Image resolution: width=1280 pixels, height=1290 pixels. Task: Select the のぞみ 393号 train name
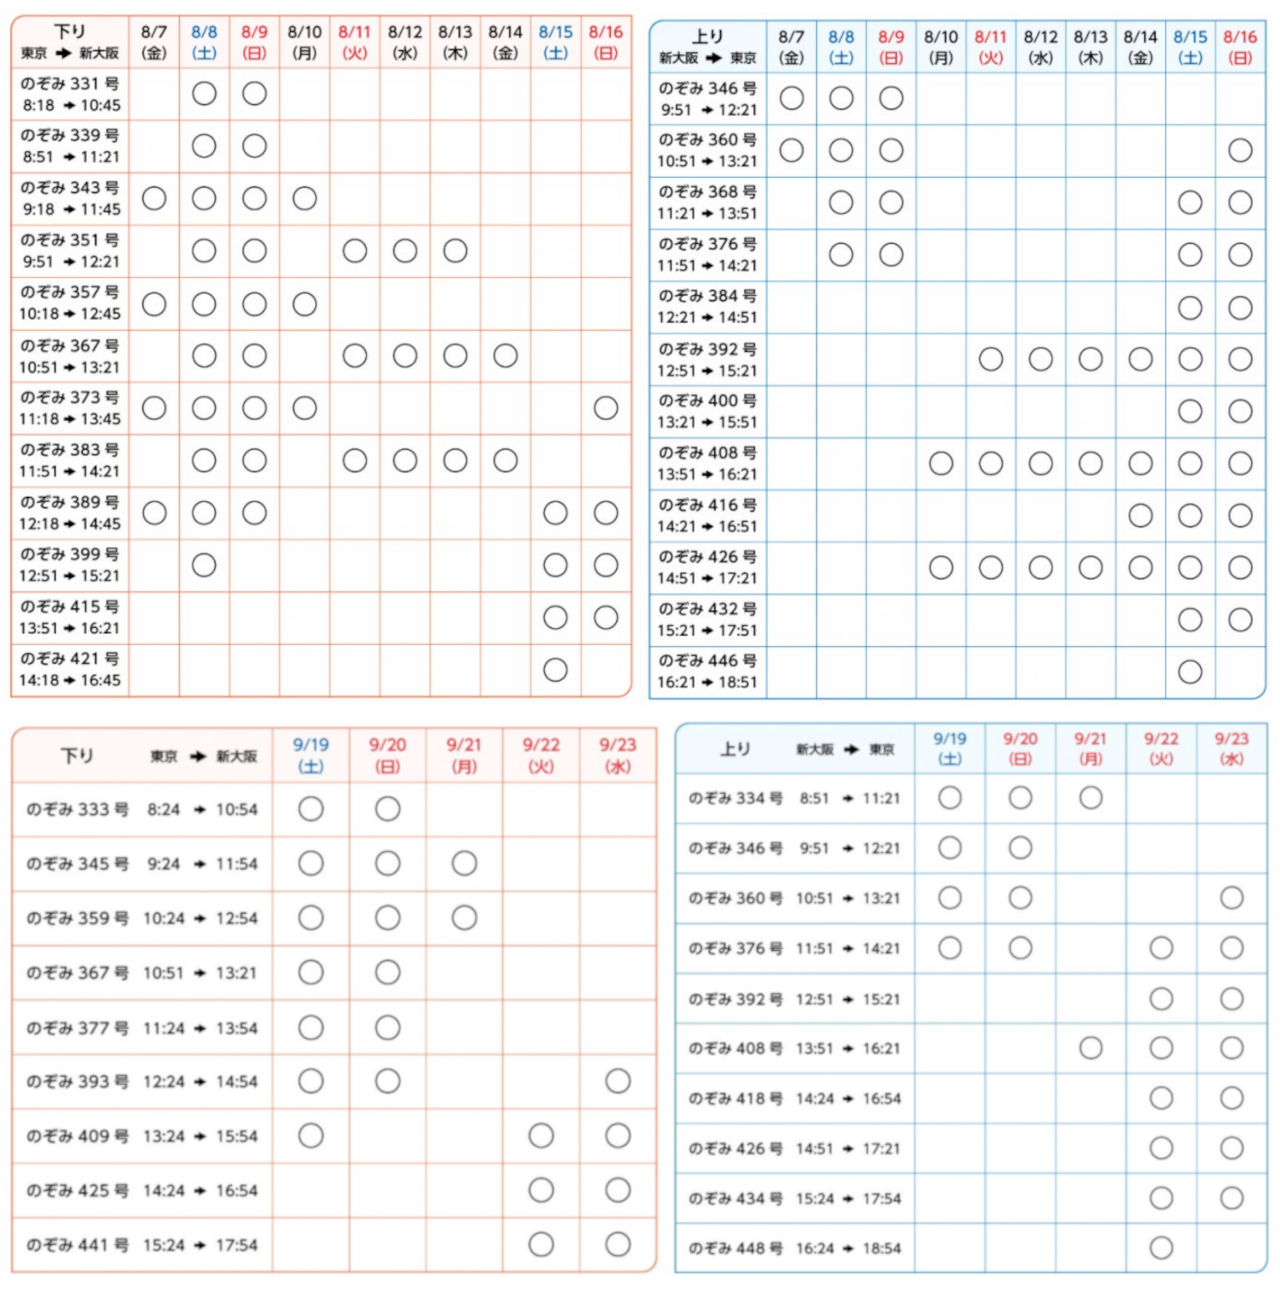[77, 1082]
